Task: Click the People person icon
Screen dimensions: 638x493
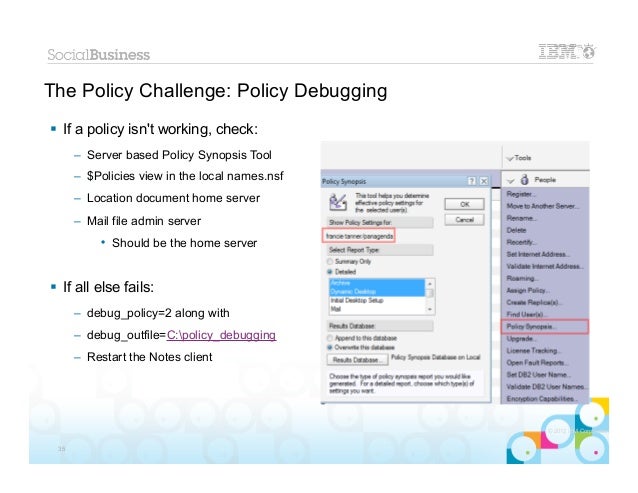Action: 525,179
